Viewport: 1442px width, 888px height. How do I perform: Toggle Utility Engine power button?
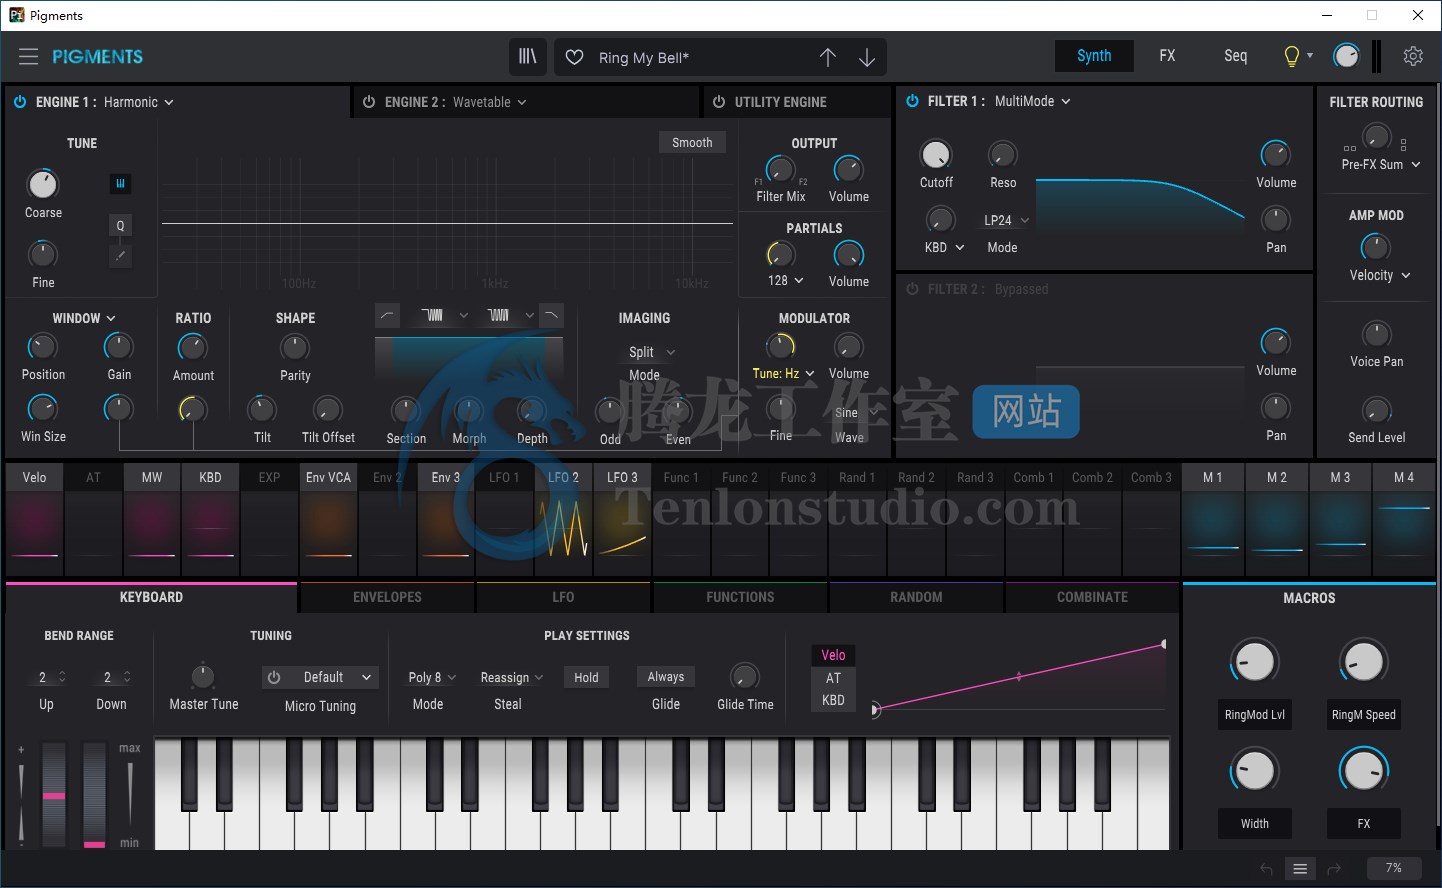pos(719,102)
